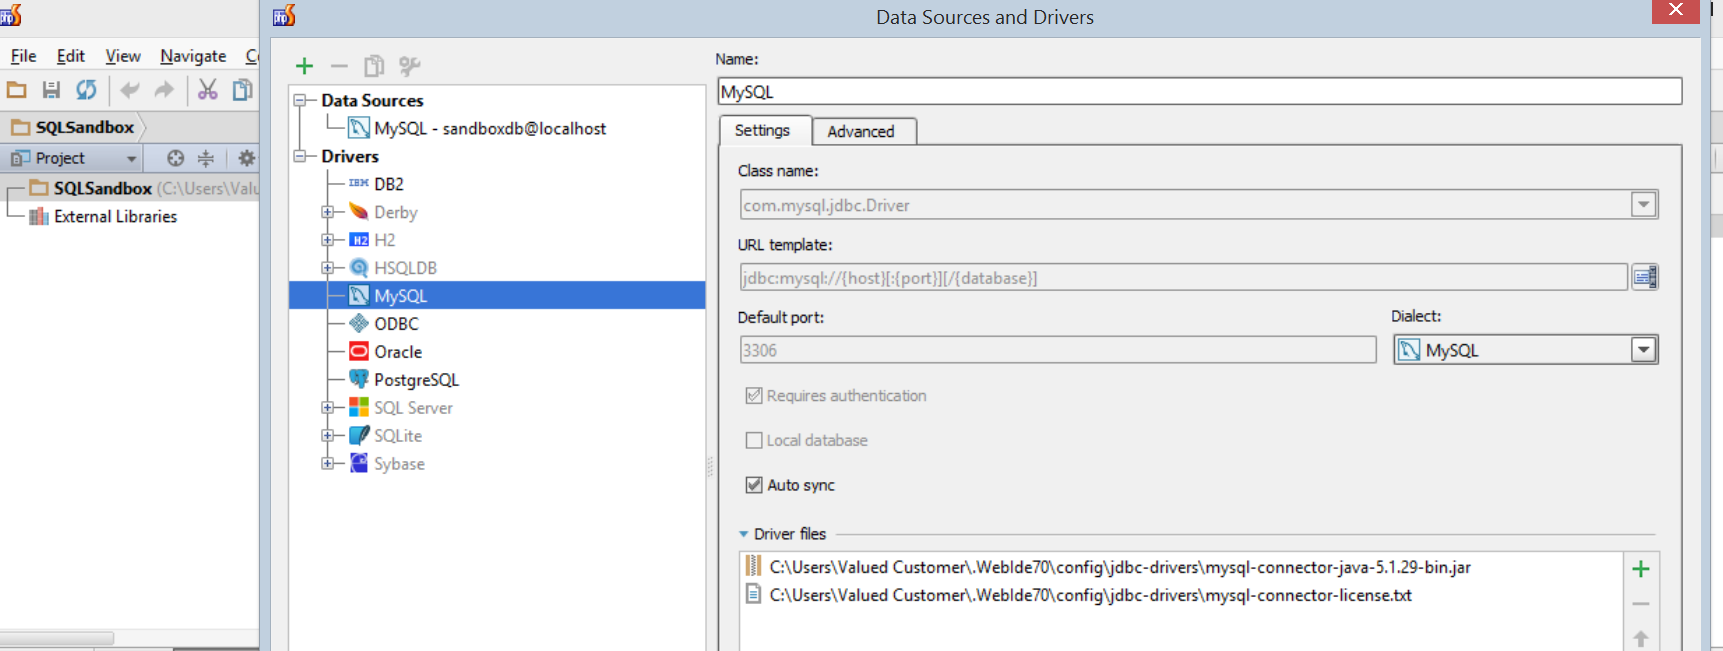Open the Project view dropdown

point(131,159)
